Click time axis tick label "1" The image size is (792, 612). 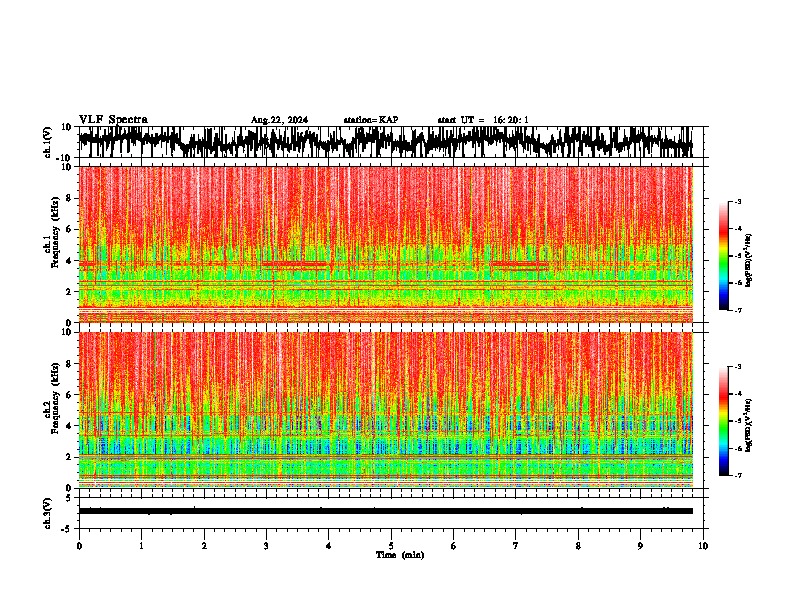coord(141,546)
